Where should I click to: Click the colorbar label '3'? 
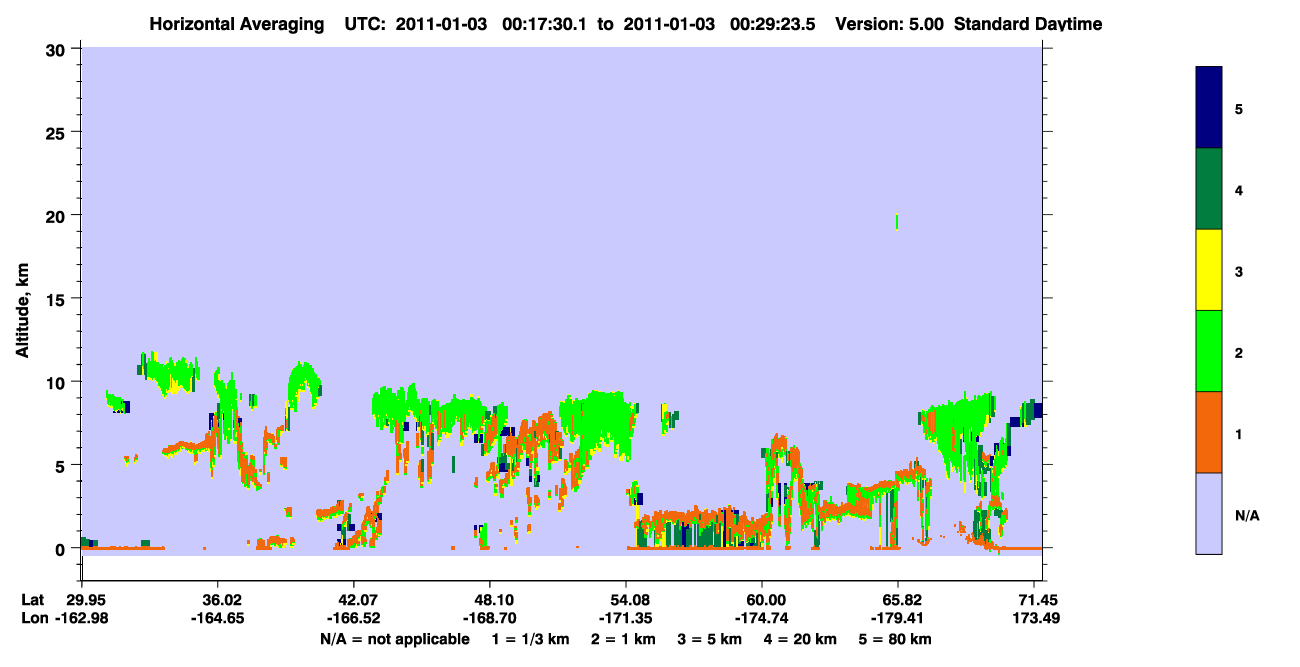click(x=1239, y=270)
